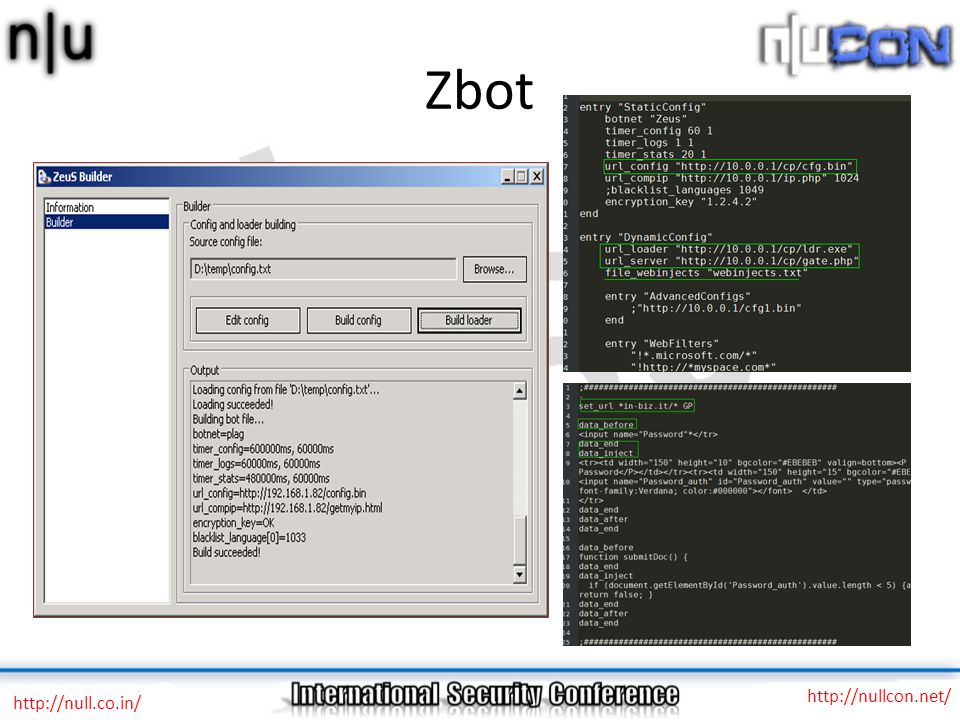The image size is (960, 720).
Task: Maximize the ZeuS Builder window
Action: pyautogui.click(x=521, y=177)
